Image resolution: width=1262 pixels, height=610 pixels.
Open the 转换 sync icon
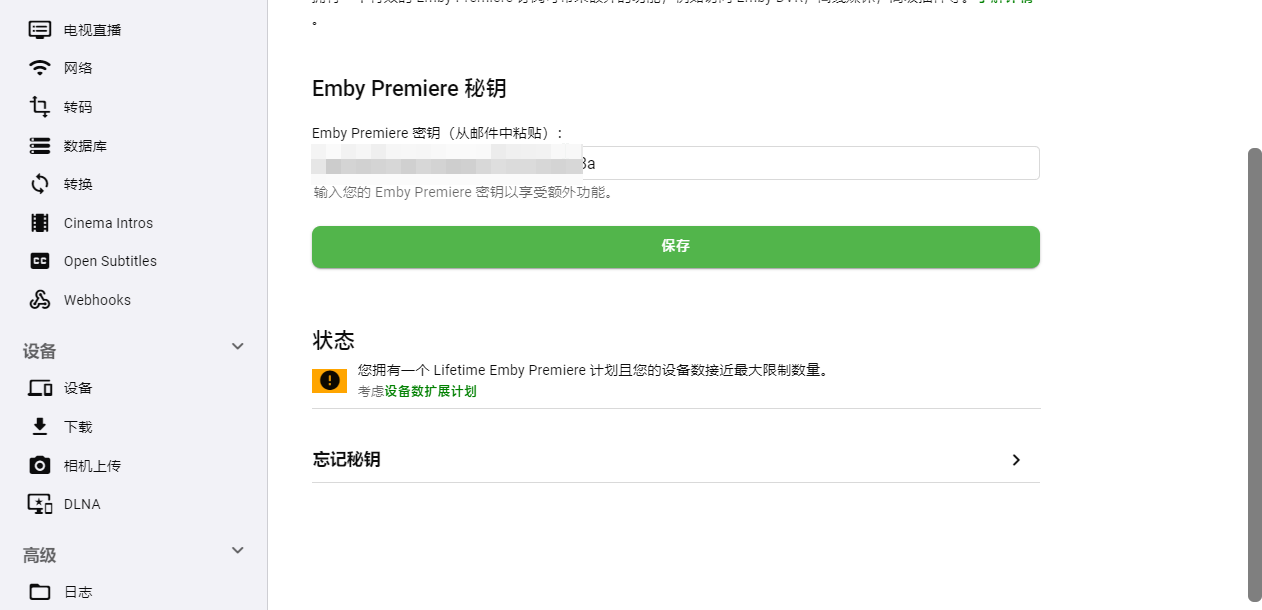point(40,184)
